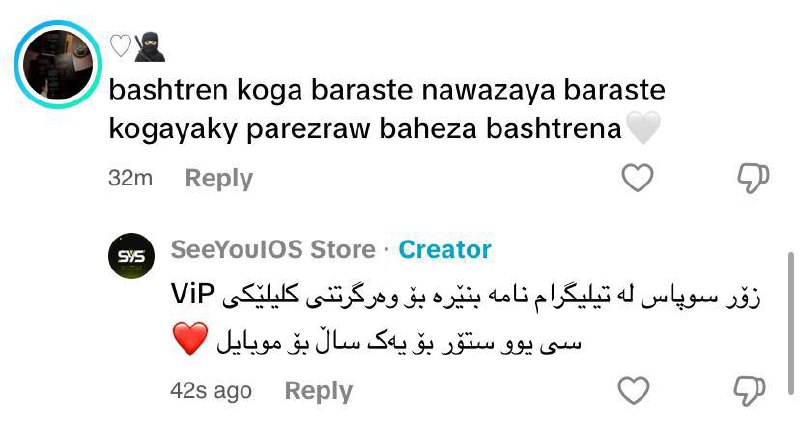
Task: Click the Kurdish reply text second line
Action: pyautogui.click(x=399, y=342)
